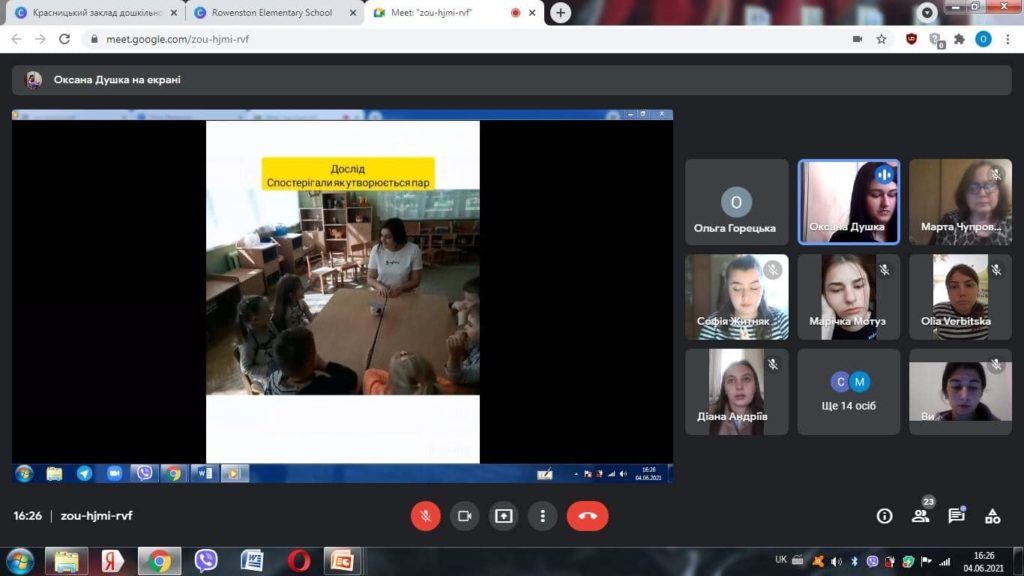This screenshot has width=1024, height=576.
Task: Select the Оксана Душка participant tile
Action: 849,202
